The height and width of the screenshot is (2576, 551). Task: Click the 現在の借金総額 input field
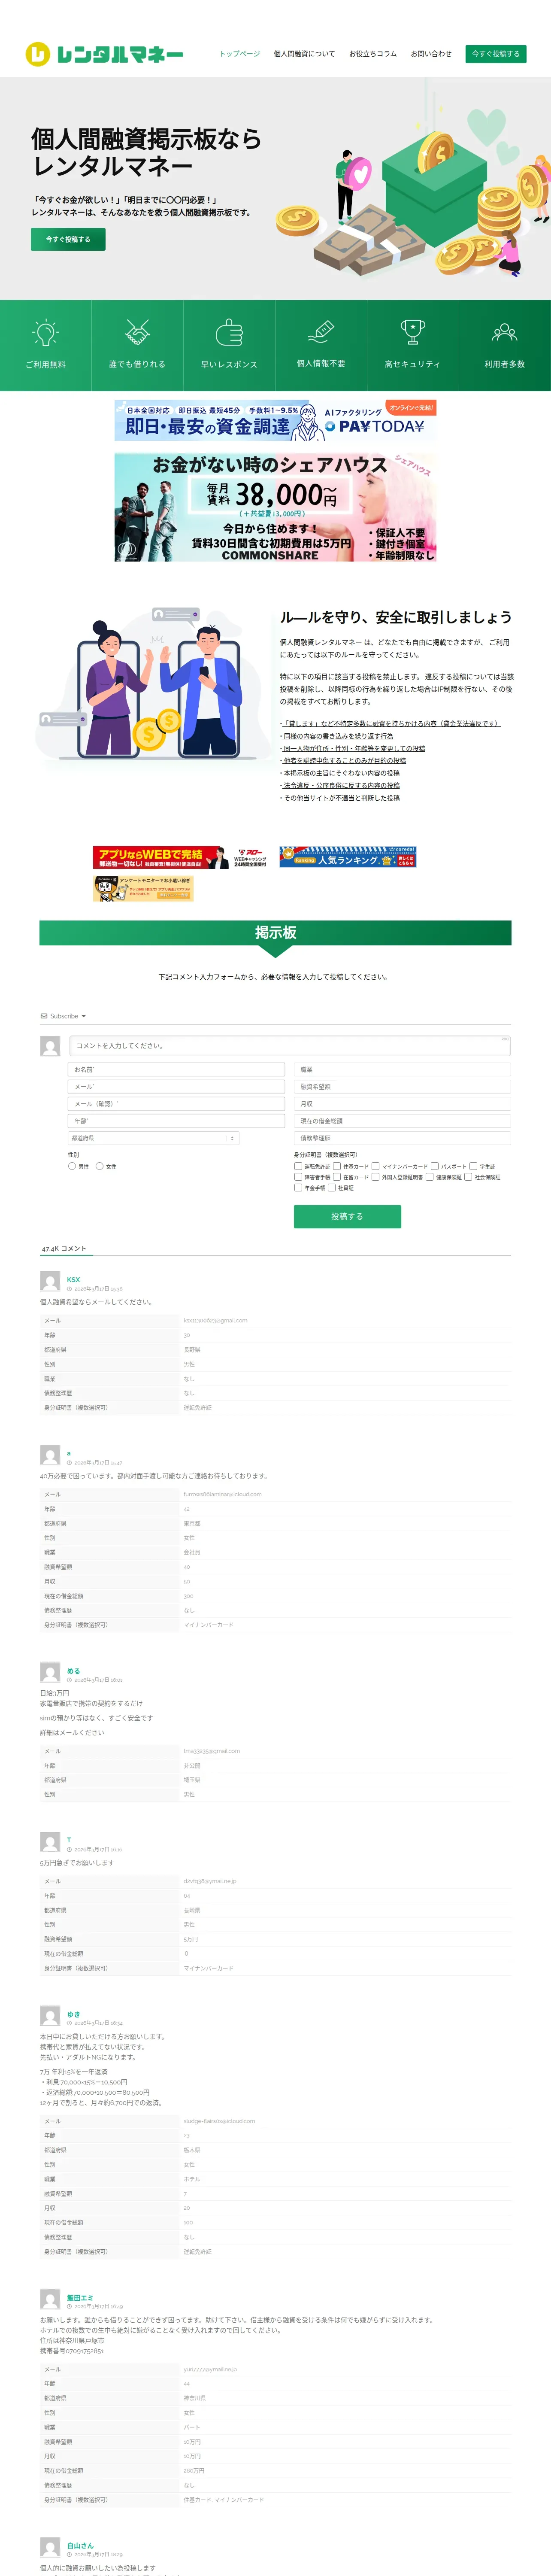pos(402,1121)
